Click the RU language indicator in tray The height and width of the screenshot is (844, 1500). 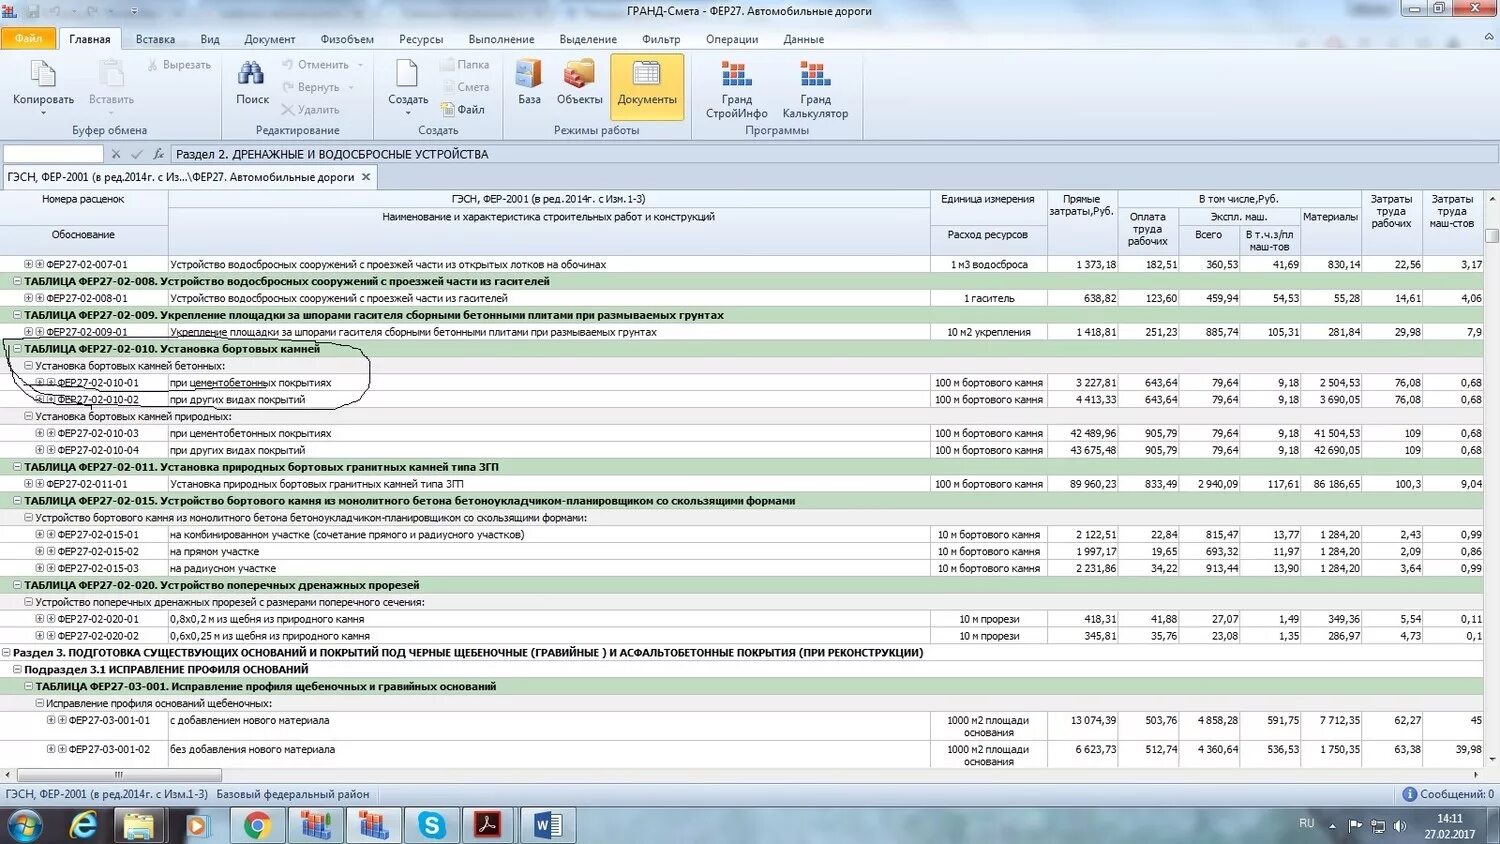point(1307,823)
